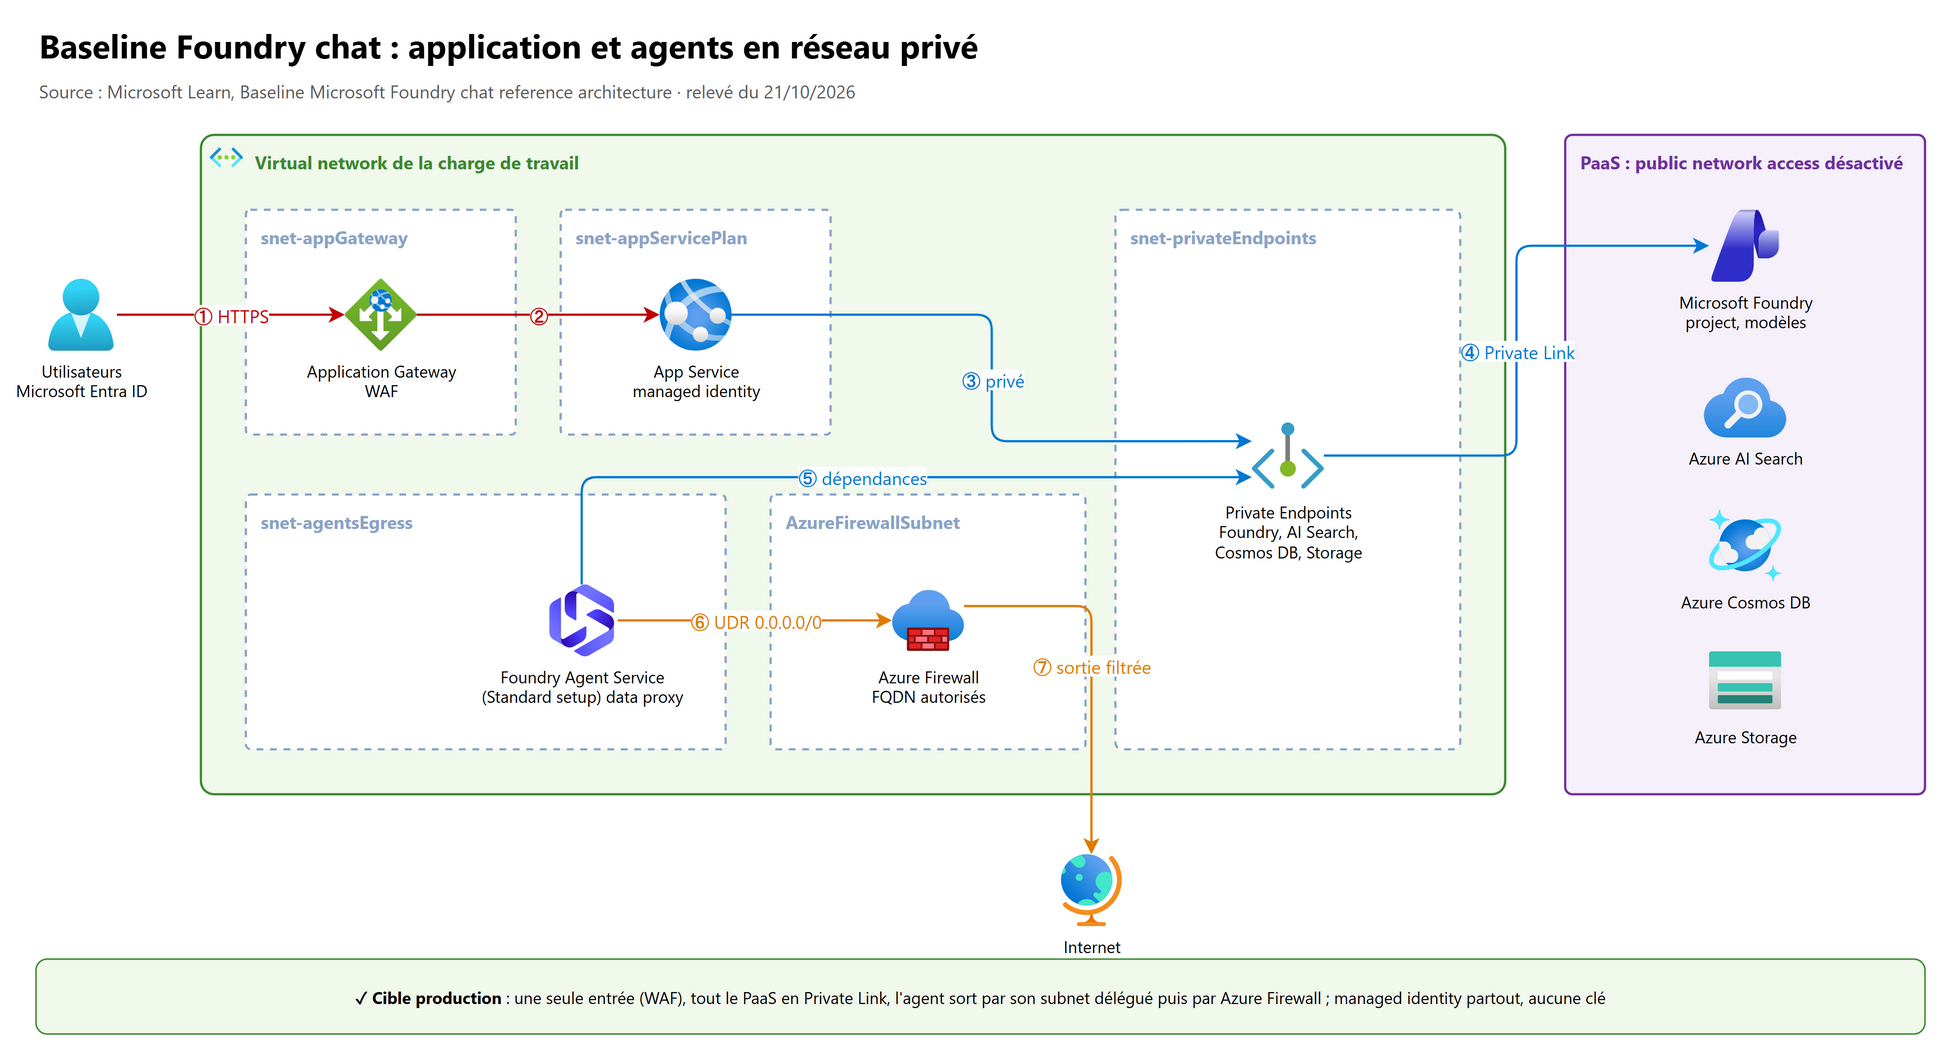Click the '⑤ dépendances' connector label
Image resolution: width=1945 pixels, height=1053 pixels.
(x=863, y=479)
